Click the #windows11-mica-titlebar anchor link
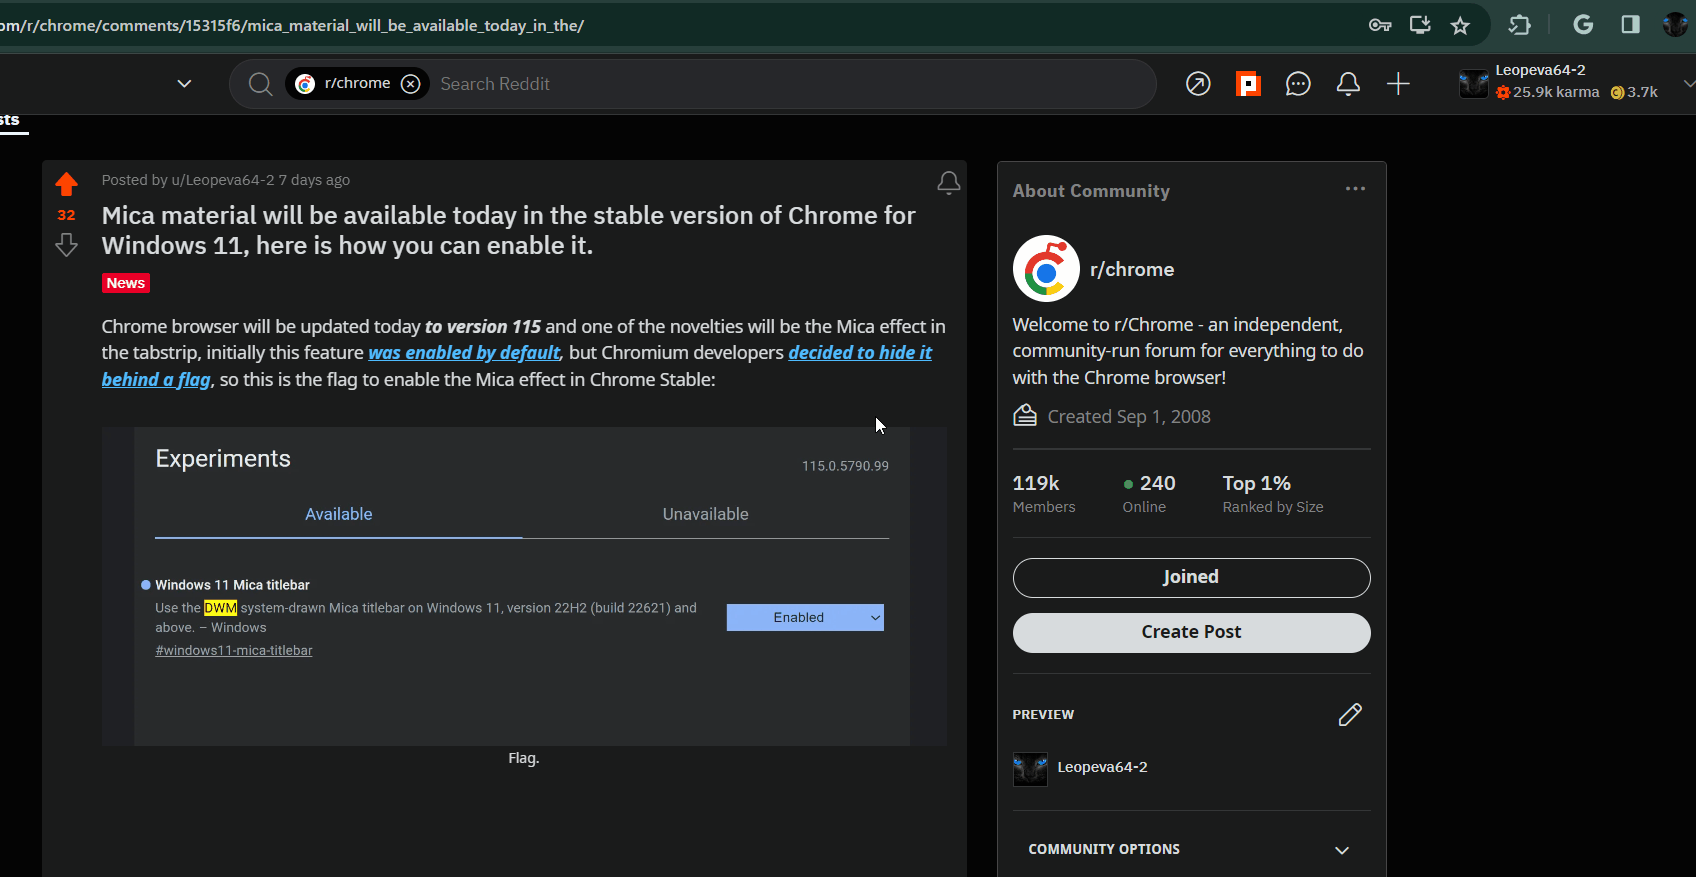Image resolution: width=1696 pixels, height=877 pixels. pos(234,650)
